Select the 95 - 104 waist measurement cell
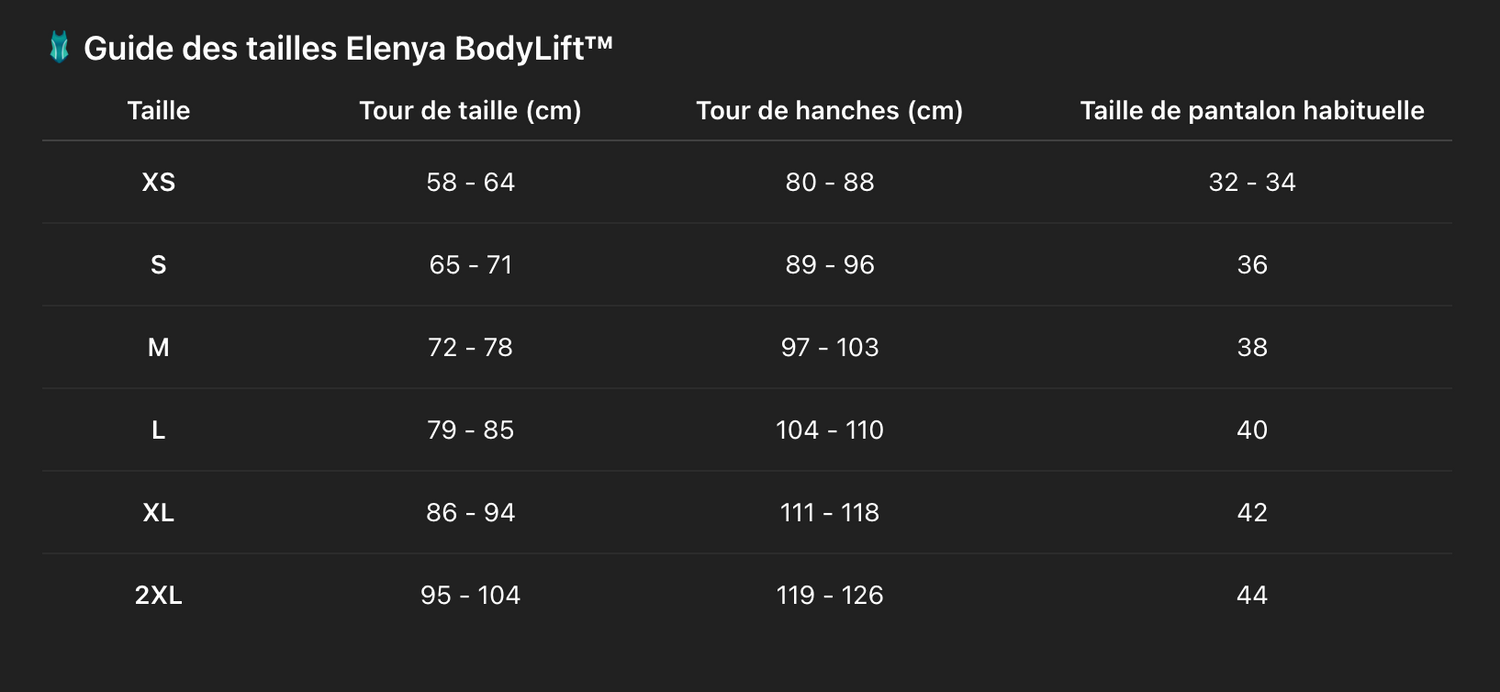 (470, 595)
